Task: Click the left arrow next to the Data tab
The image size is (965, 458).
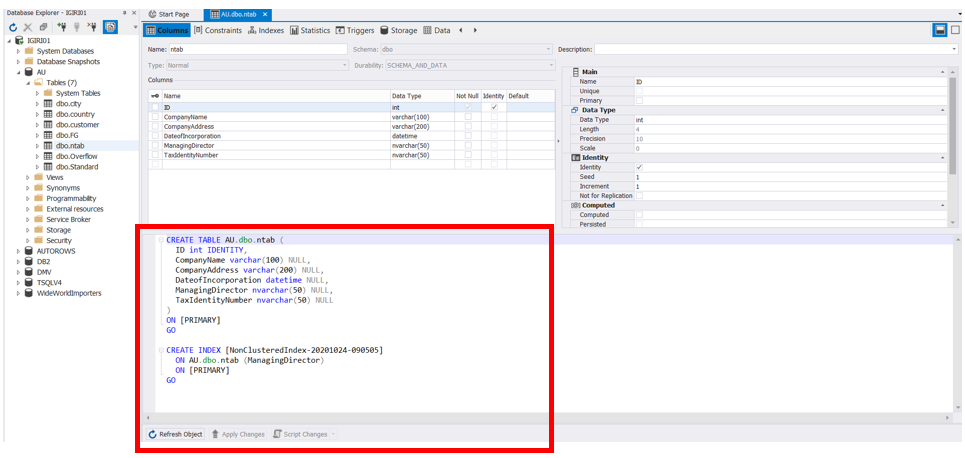Action: [x=461, y=30]
